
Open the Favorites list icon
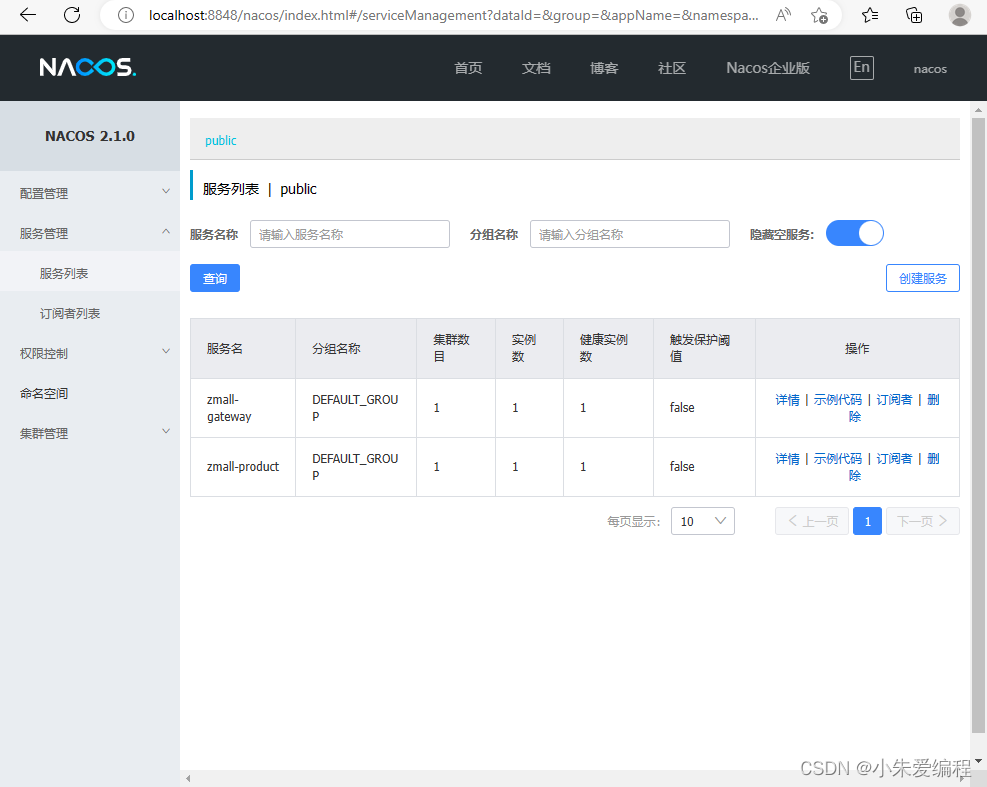[x=870, y=15]
